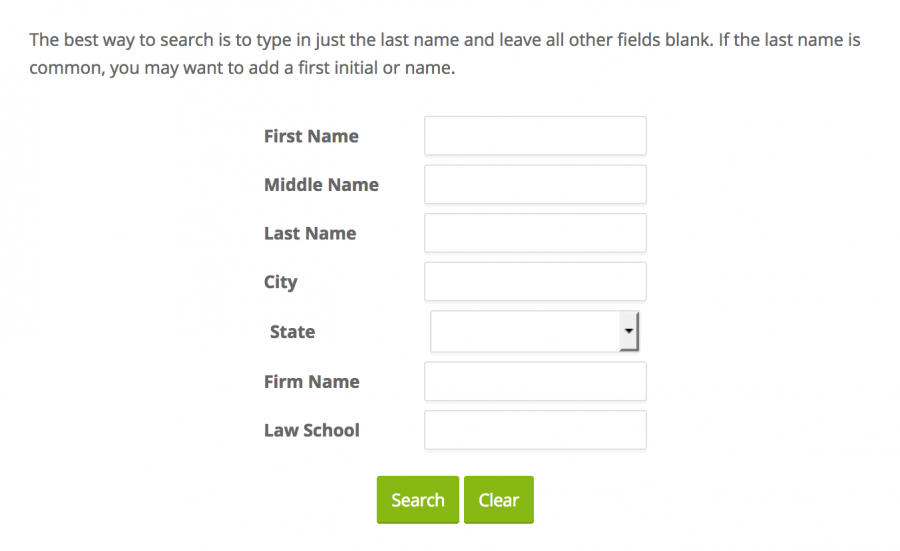Image resolution: width=900 pixels, height=551 pixels.
Task: Click the Law School text field
Action: (x=535, y=430)
